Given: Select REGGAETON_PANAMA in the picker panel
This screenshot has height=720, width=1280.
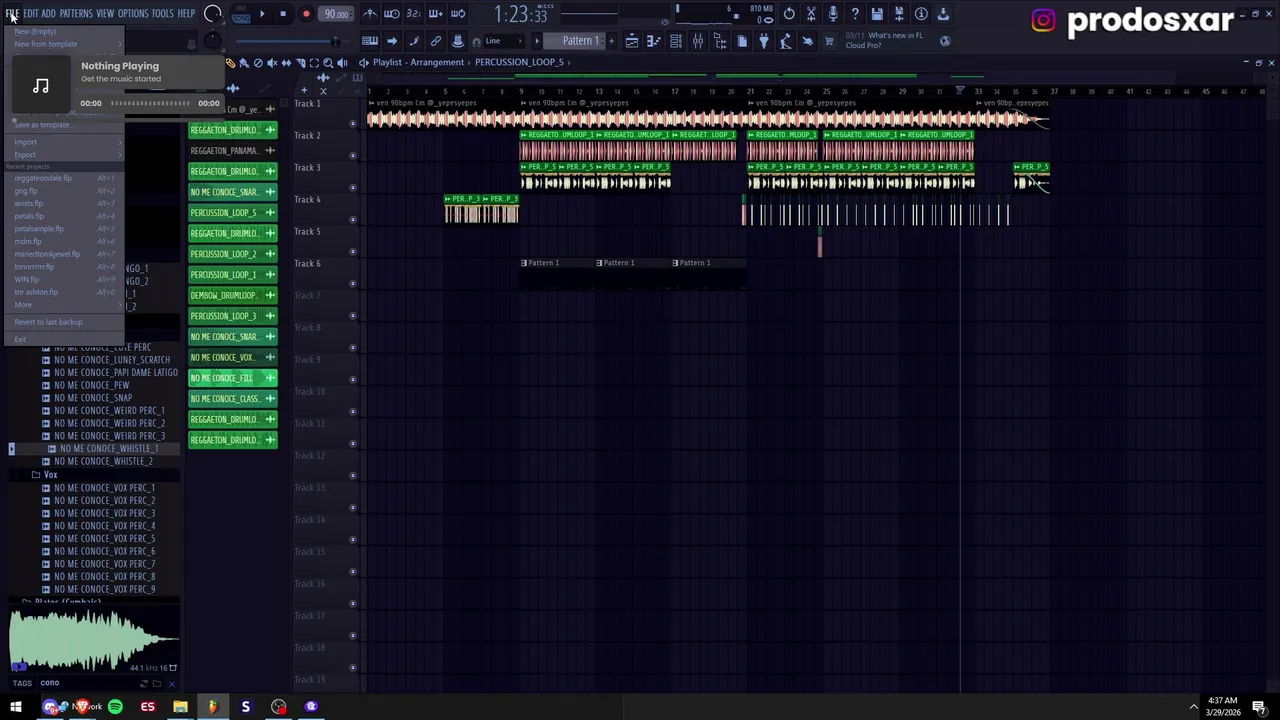Looking at the screenshot, I should click(232, 151).
